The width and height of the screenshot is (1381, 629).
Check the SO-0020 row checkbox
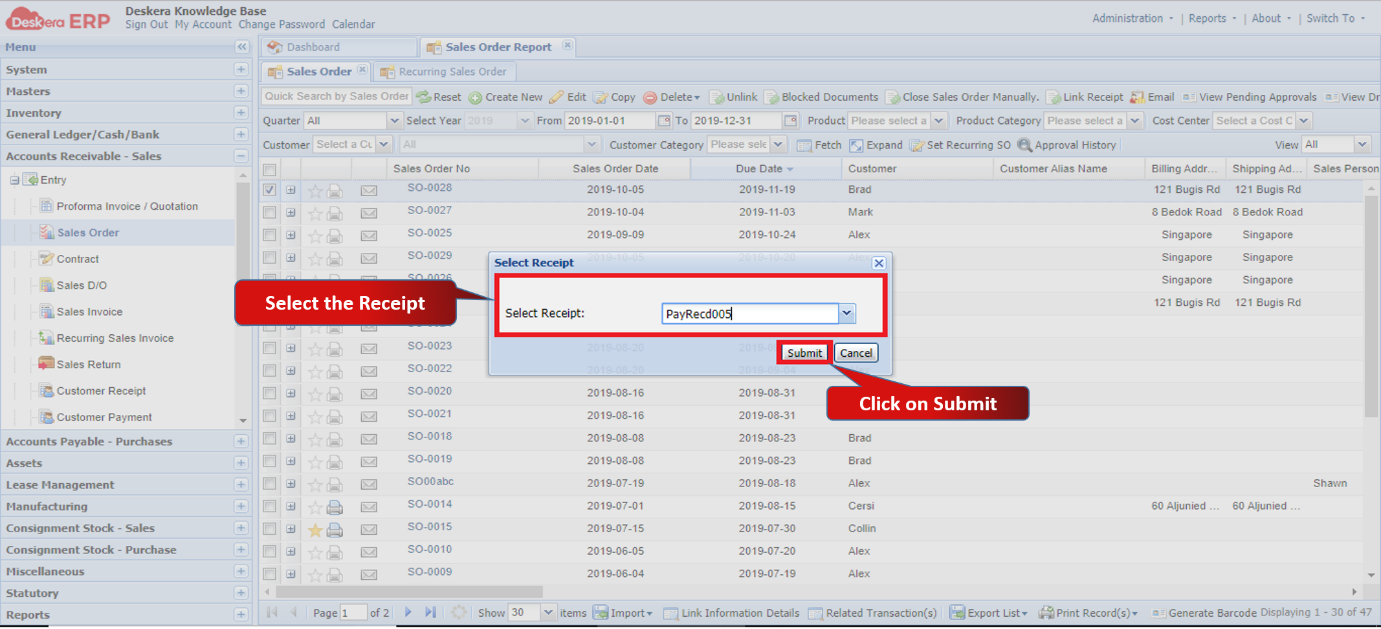tap(270, 393)
